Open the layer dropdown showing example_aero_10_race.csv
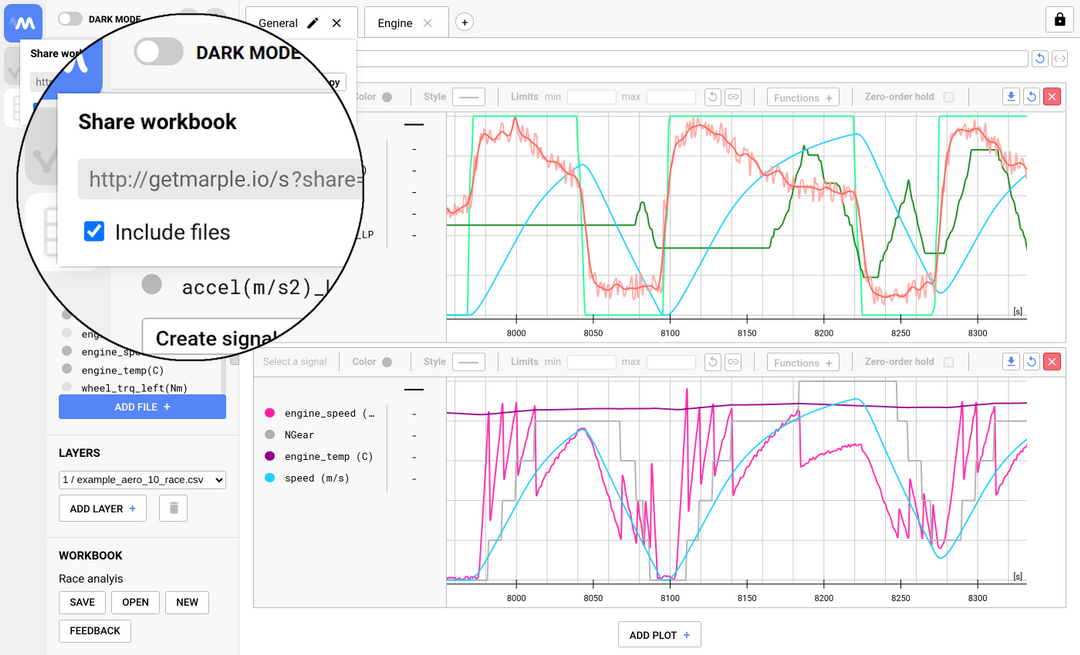 pyautogui.click(x=142, y=480)
